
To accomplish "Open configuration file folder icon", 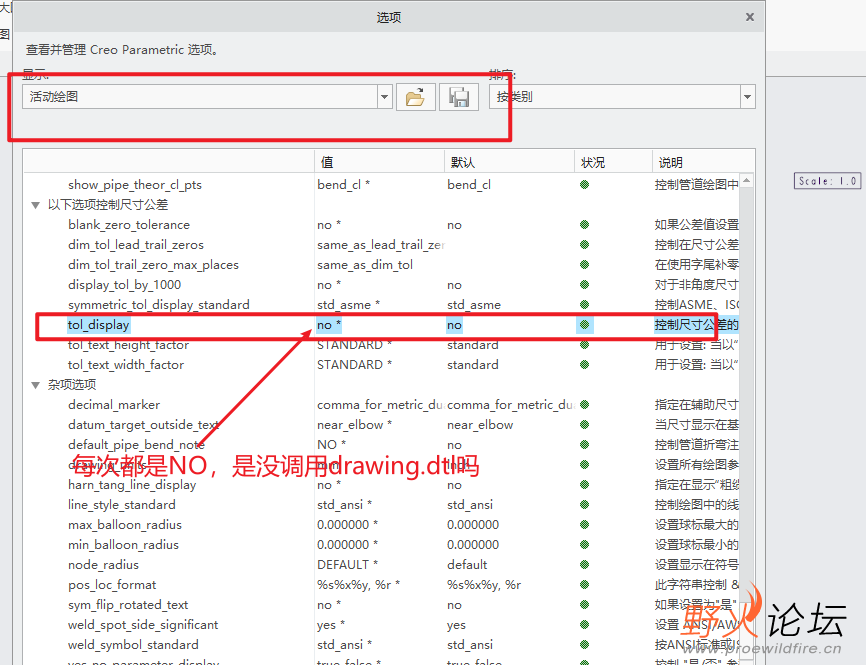I will [415, 97].
